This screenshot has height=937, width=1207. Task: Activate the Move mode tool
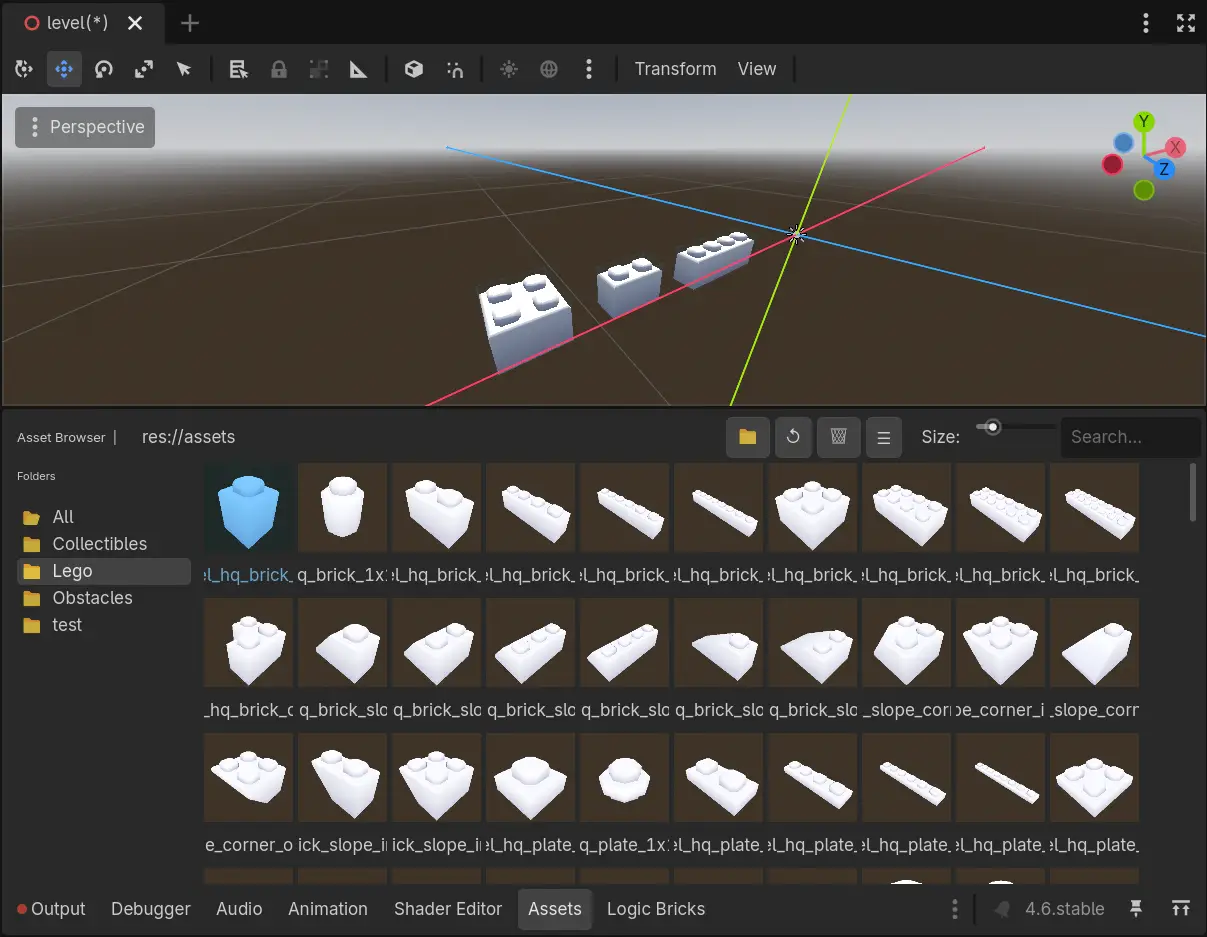[64, 69]
